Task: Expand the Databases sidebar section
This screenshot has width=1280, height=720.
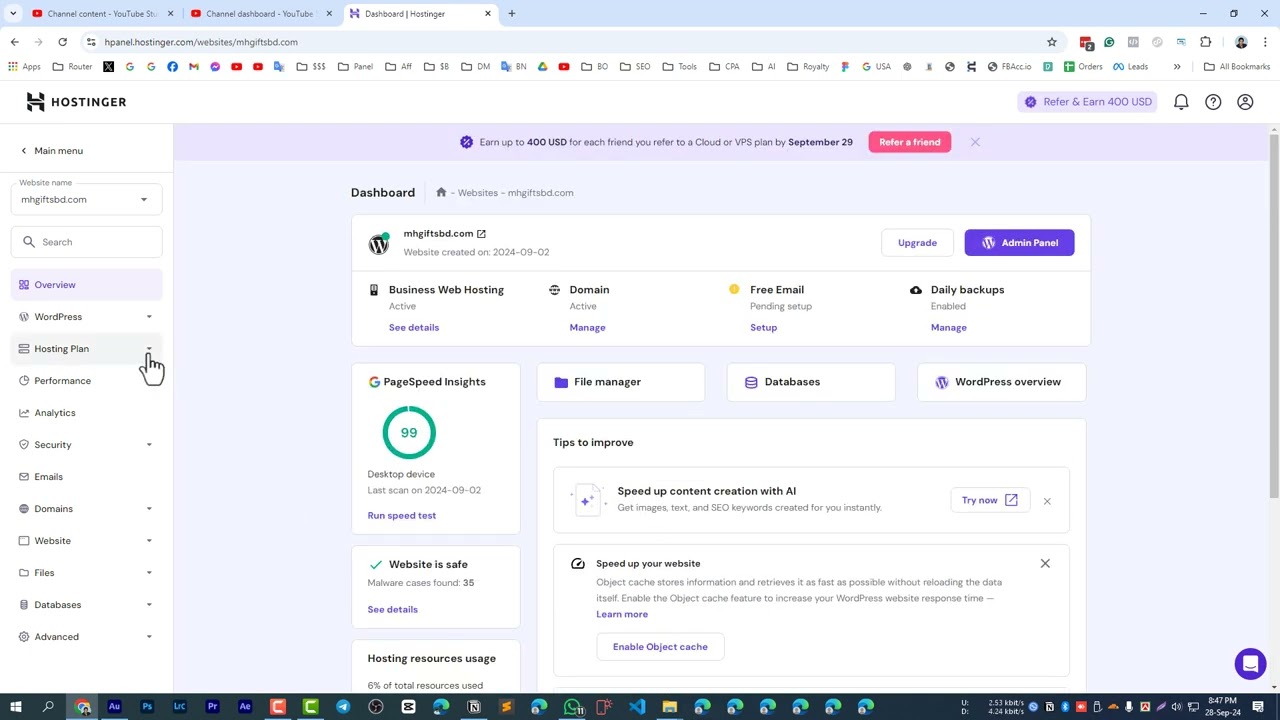Action: [x=149, y=605]
